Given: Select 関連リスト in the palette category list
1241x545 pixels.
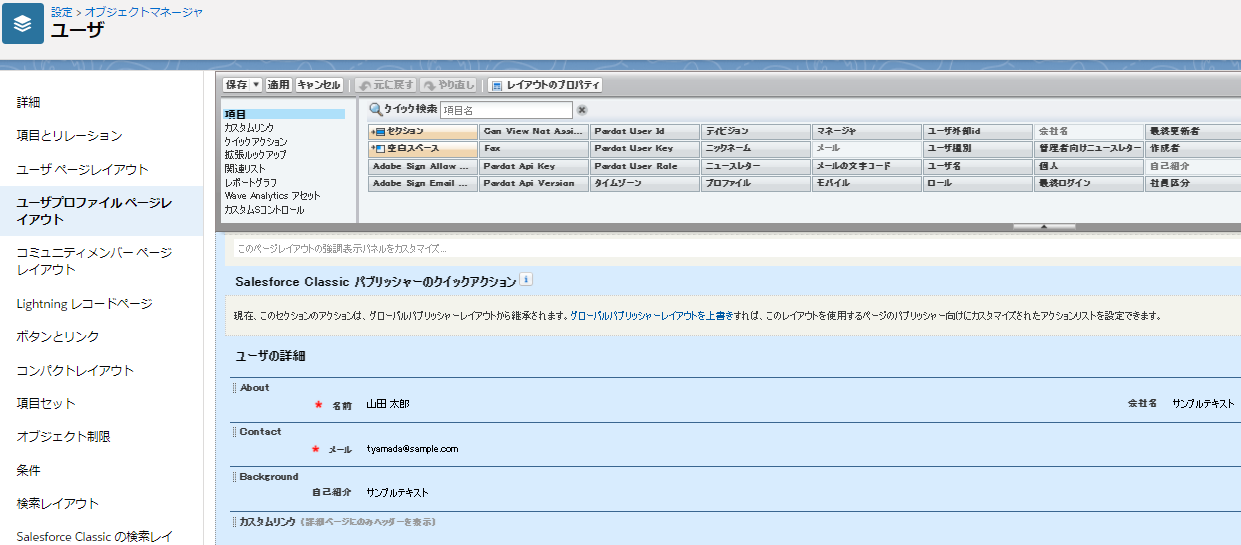Looking at the screenshot, I should [243, 169].
